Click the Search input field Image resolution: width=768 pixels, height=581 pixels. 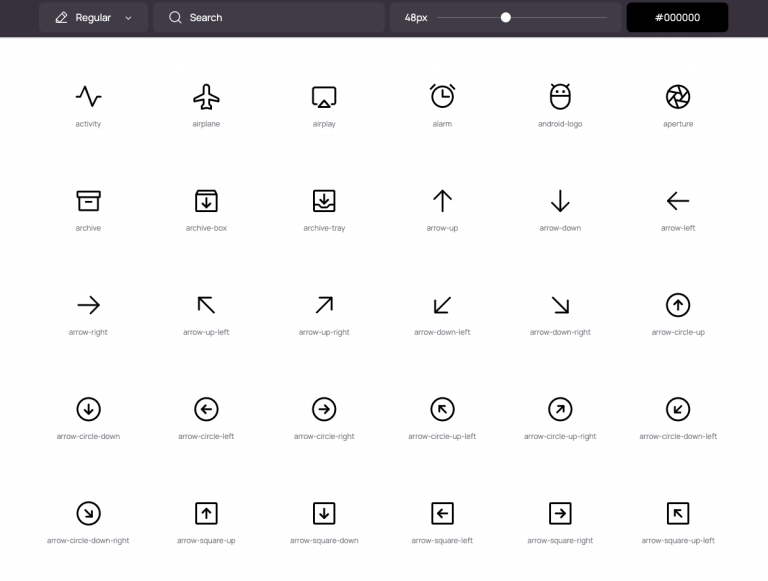pyautogui.click(x=269, y=18)
